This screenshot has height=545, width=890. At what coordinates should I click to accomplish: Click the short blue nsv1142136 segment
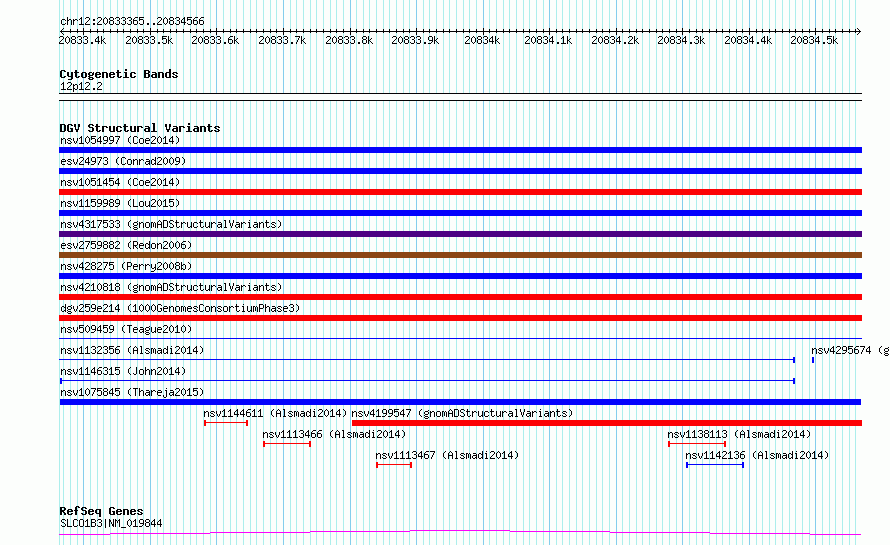715,465
